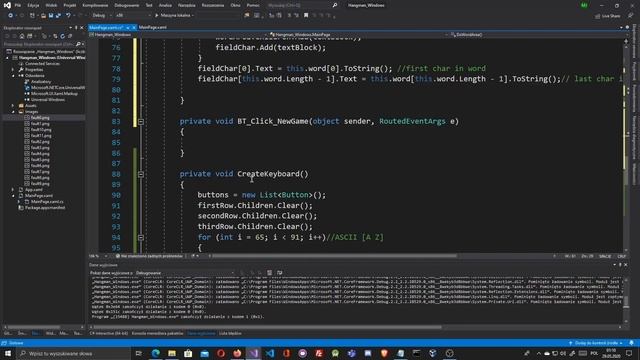Screen dimensions: 640x360
Task: Click the purple Visual Studio taskbar icon
Action: [x=253, y=353]
